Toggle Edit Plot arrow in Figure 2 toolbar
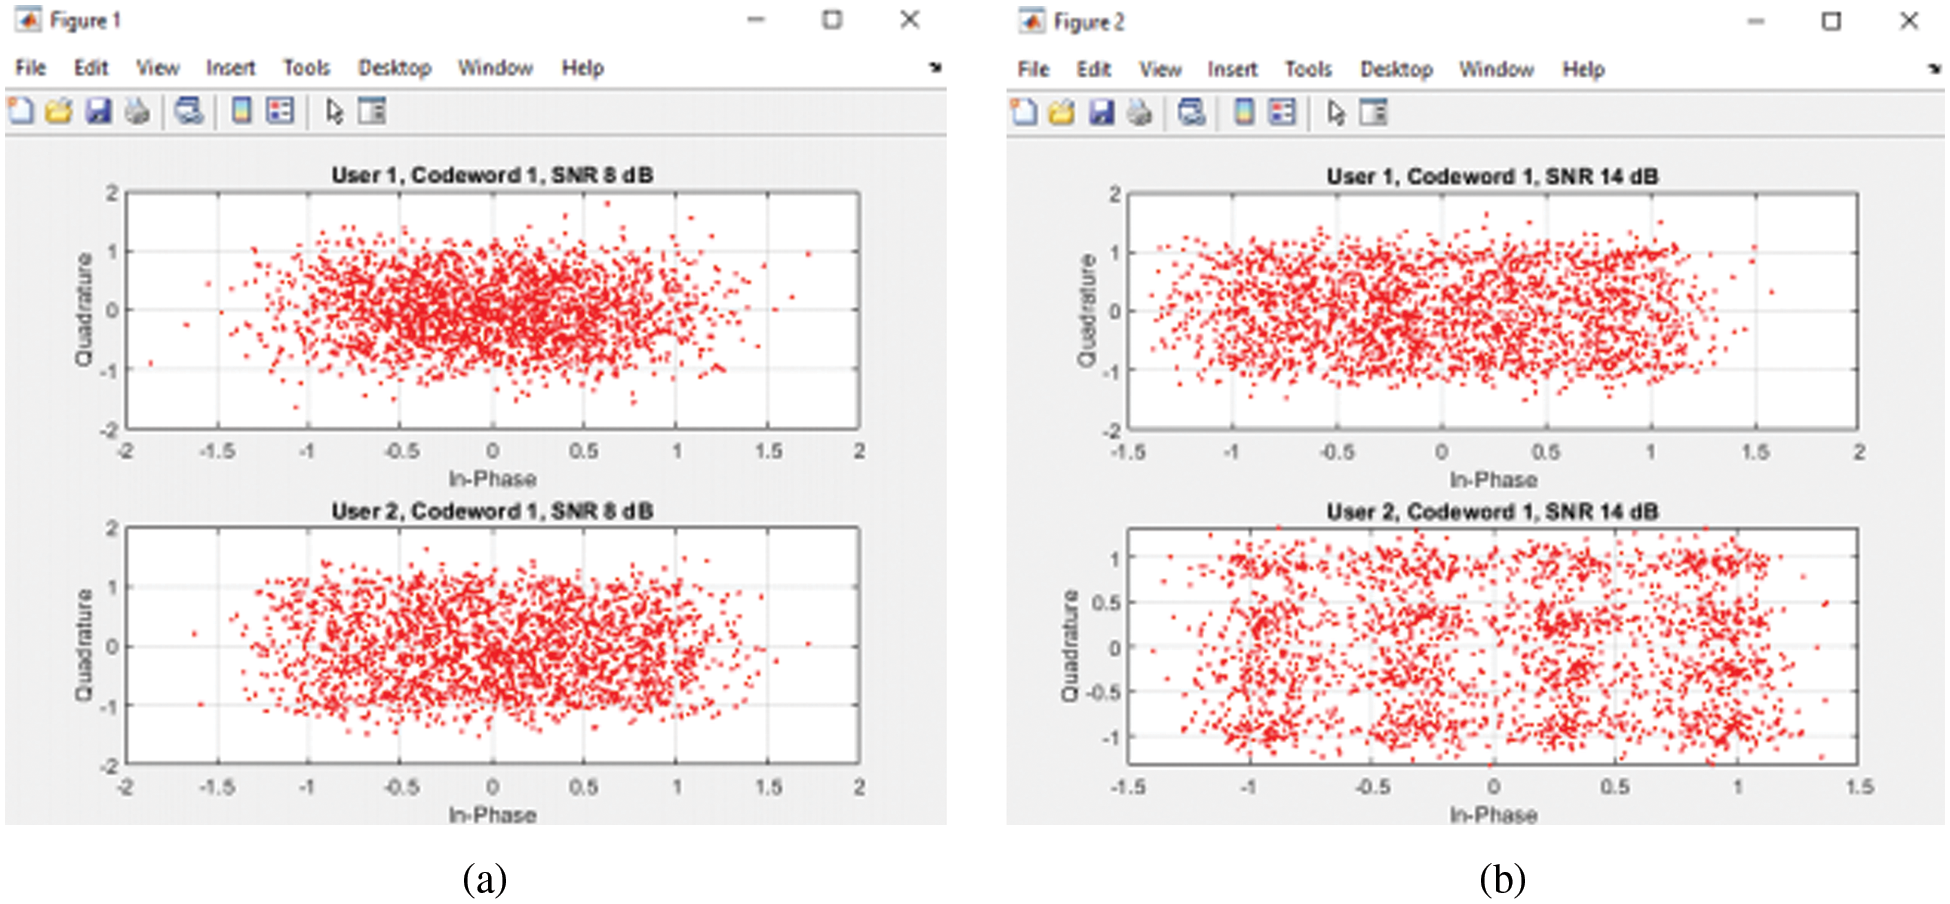The height and width of the screenshot is (904, 1950). [1336, 112]
